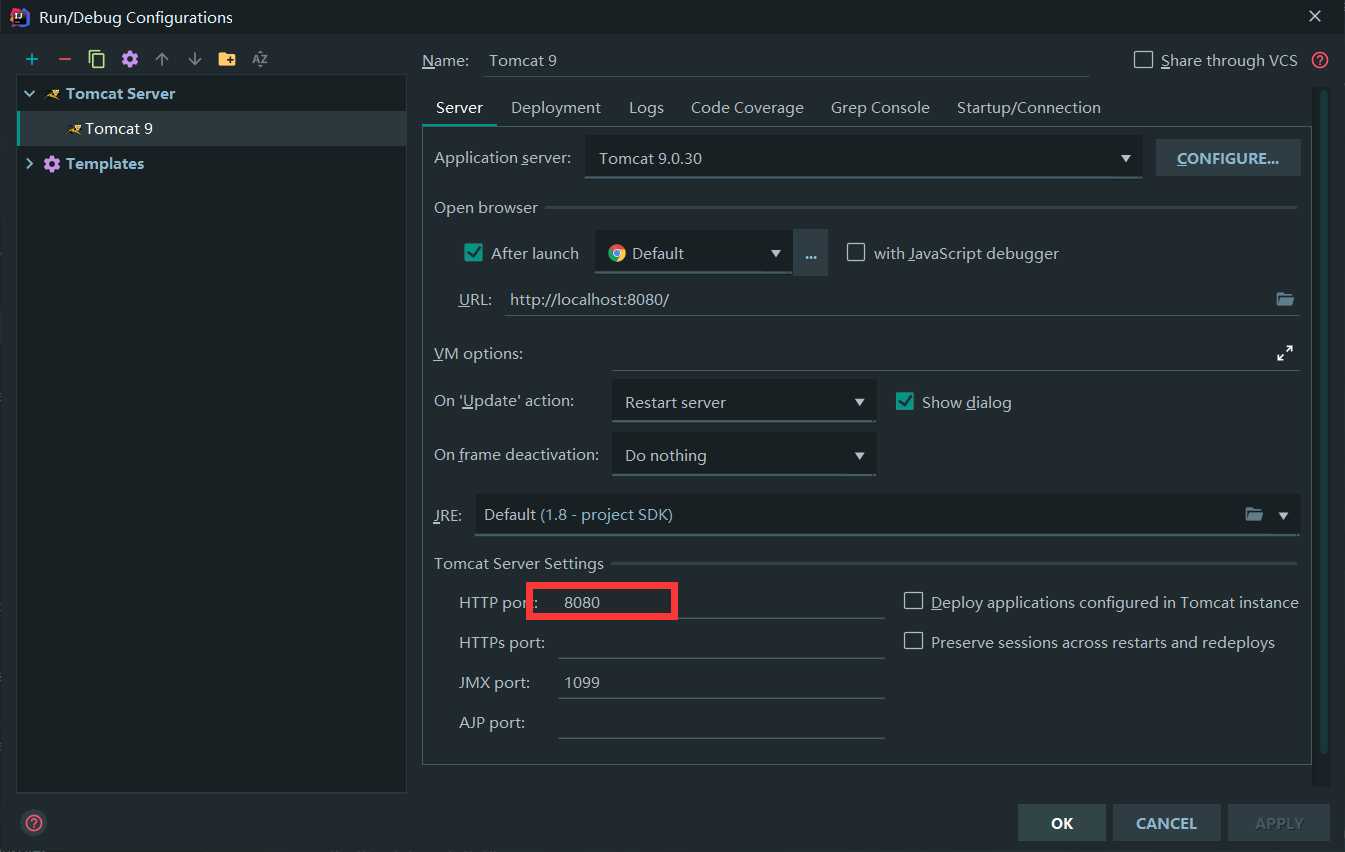Collapse the Tomcat Server tree node
The height and width of the screenshot is (852, 1345).
pyautogui.click(x=29, y=94)
